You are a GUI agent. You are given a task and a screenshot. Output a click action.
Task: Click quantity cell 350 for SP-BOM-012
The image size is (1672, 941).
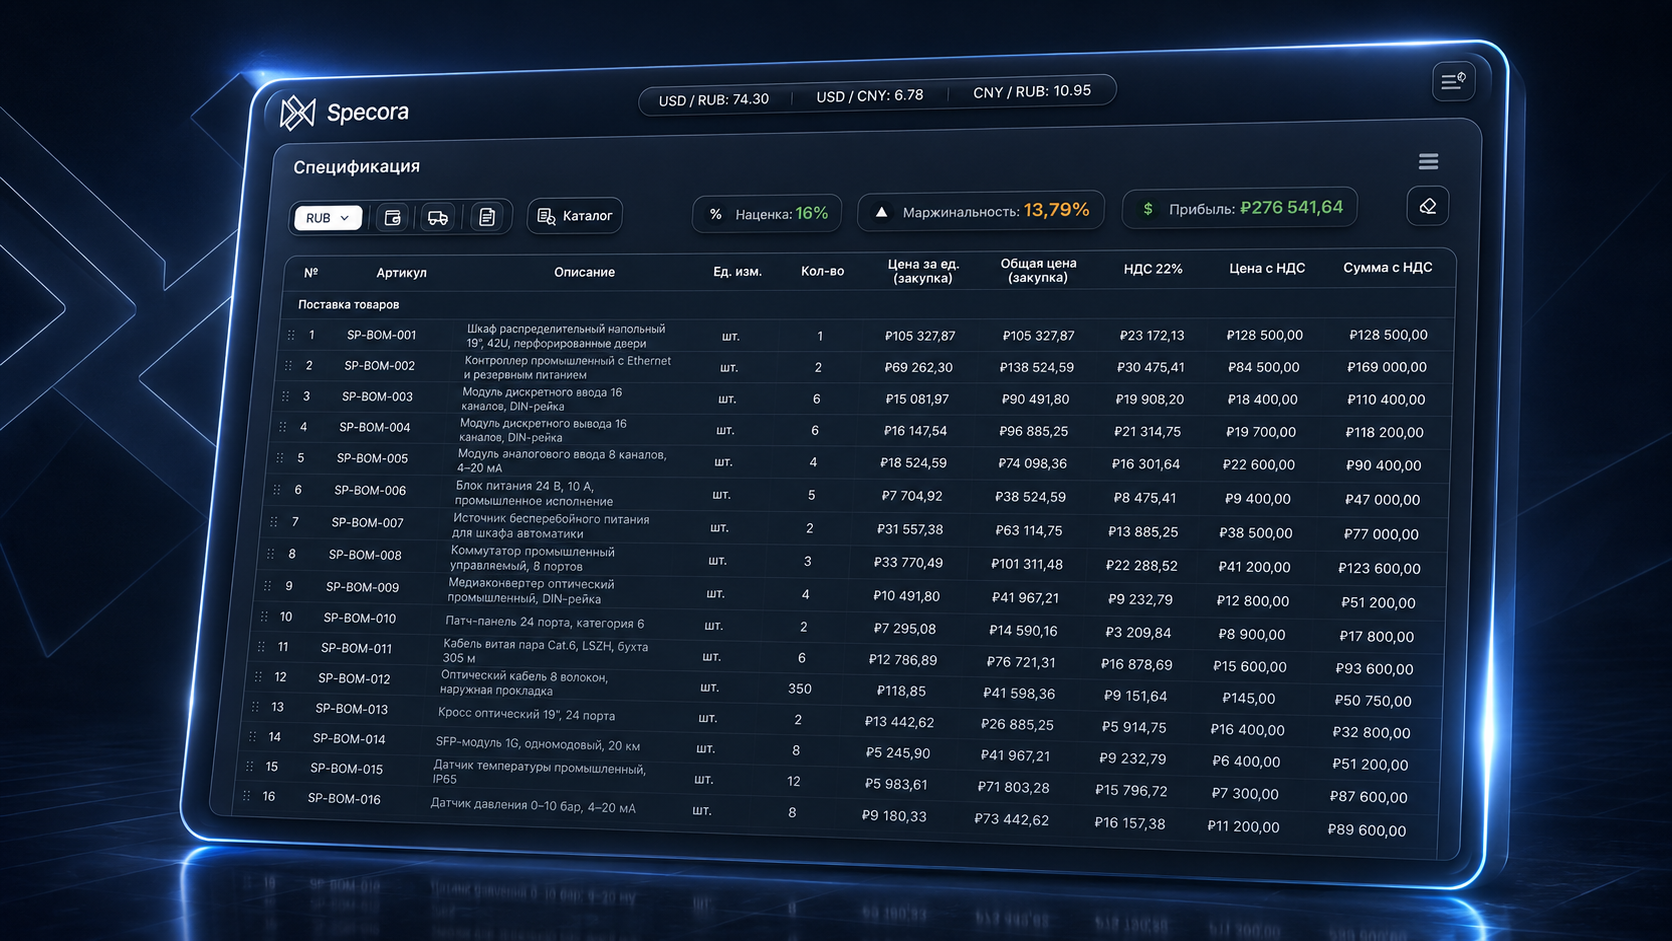[x=799, y=689]
